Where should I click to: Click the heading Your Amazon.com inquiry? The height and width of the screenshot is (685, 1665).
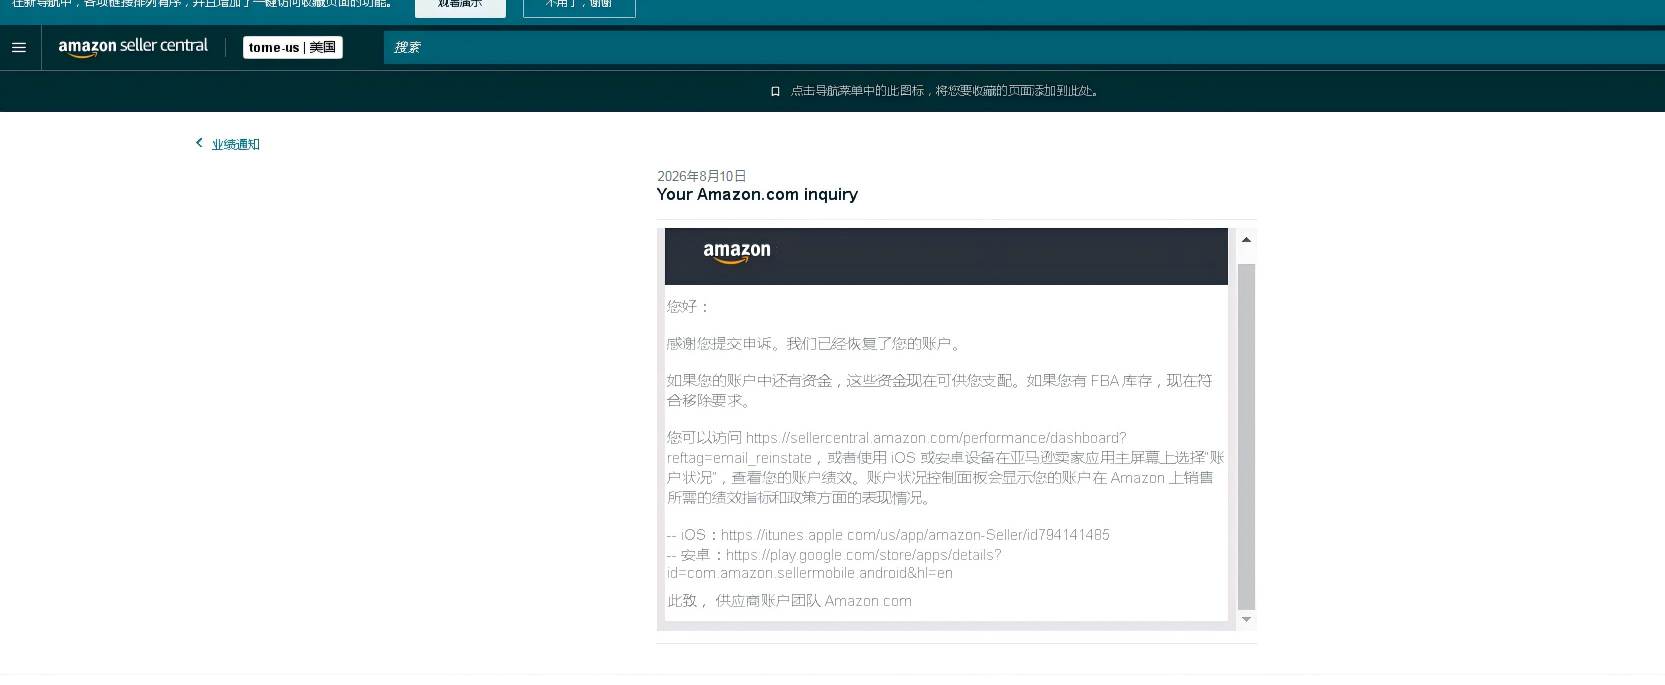tap(757, 194)
